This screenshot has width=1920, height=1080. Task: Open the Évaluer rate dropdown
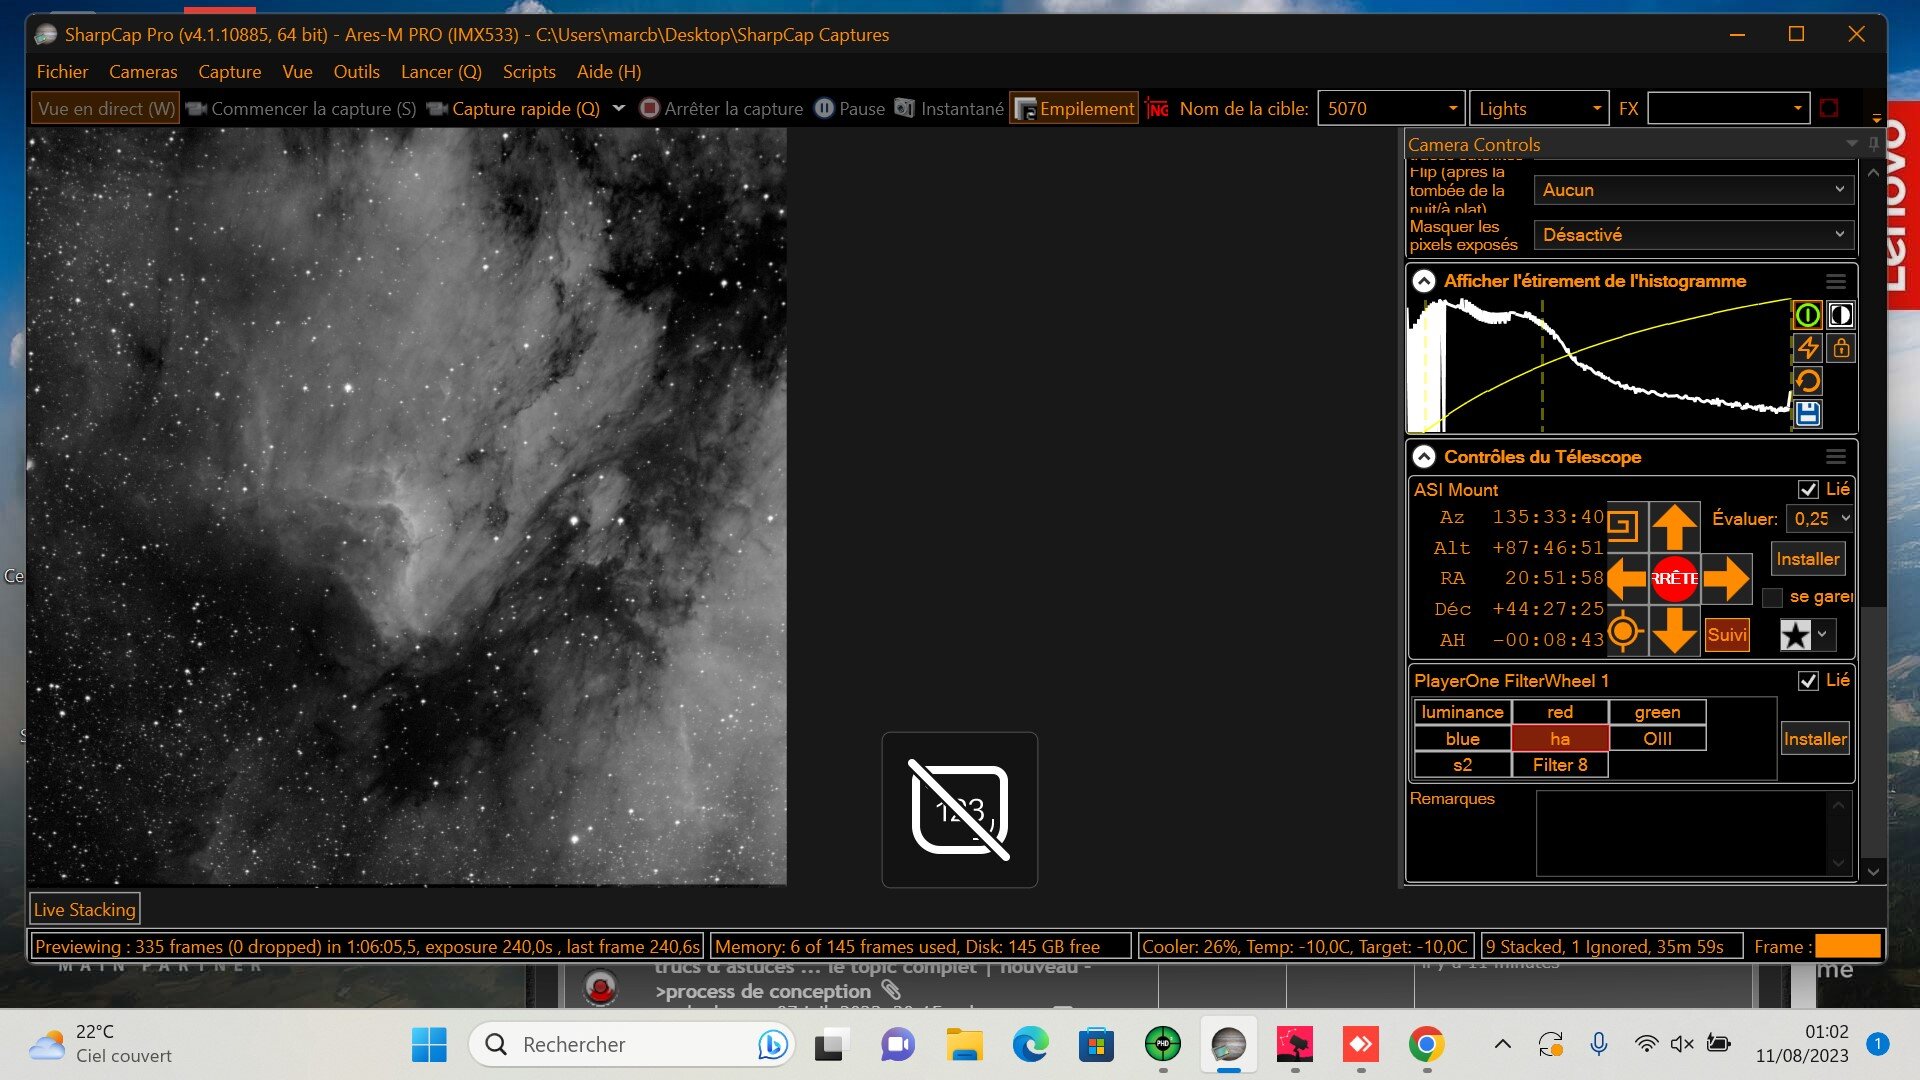[1820, 519]
